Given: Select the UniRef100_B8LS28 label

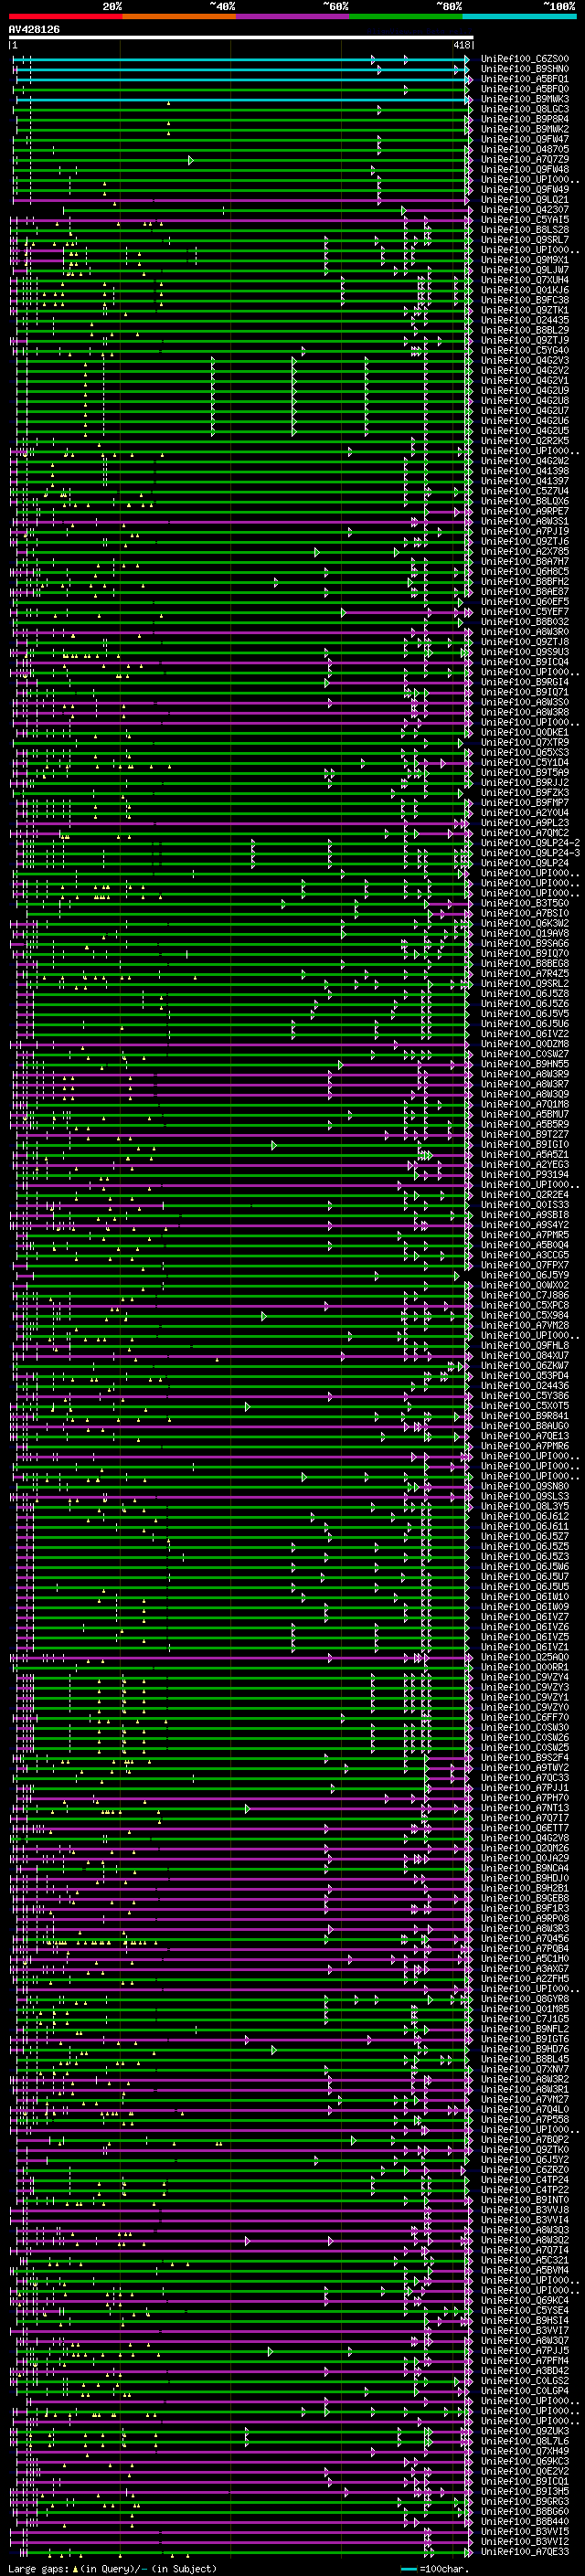Looking at the screenshot, I should click(x=525, y=230).
